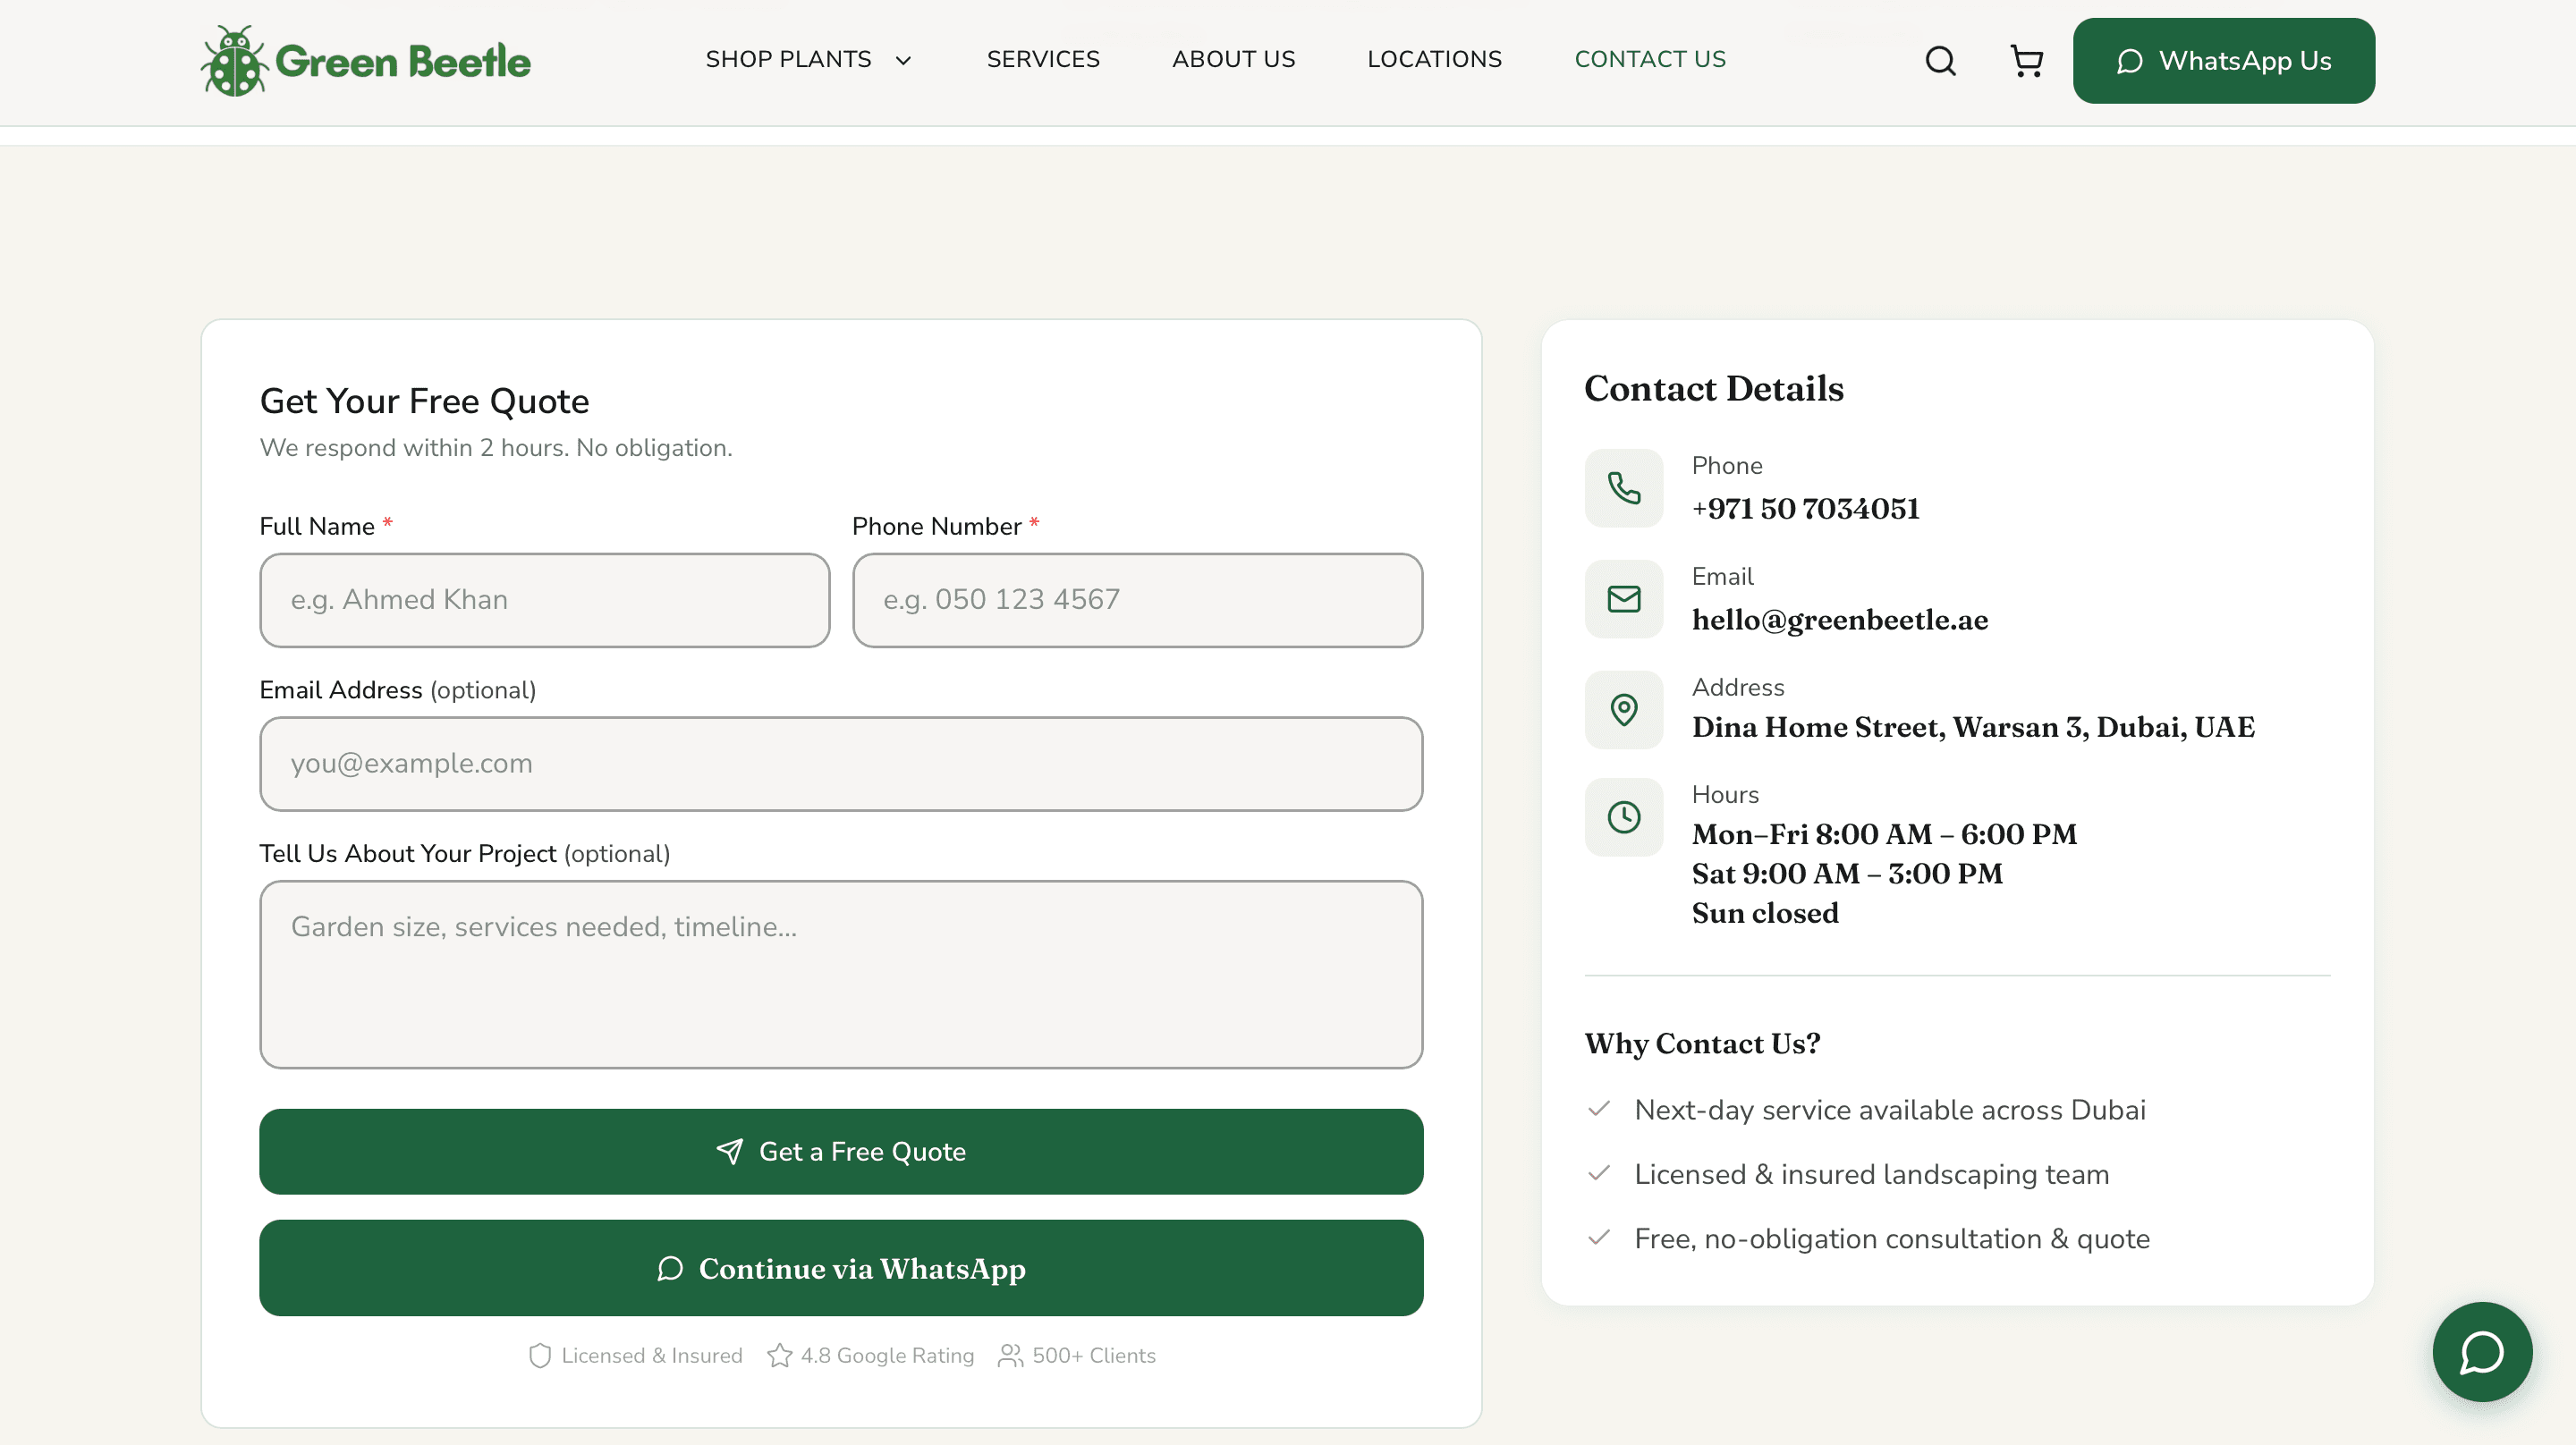Click the 'Email Address (optional)' label
The width and height of the screenshot is (2576, 1445).
pyautogui.click(x=398, y=690)
